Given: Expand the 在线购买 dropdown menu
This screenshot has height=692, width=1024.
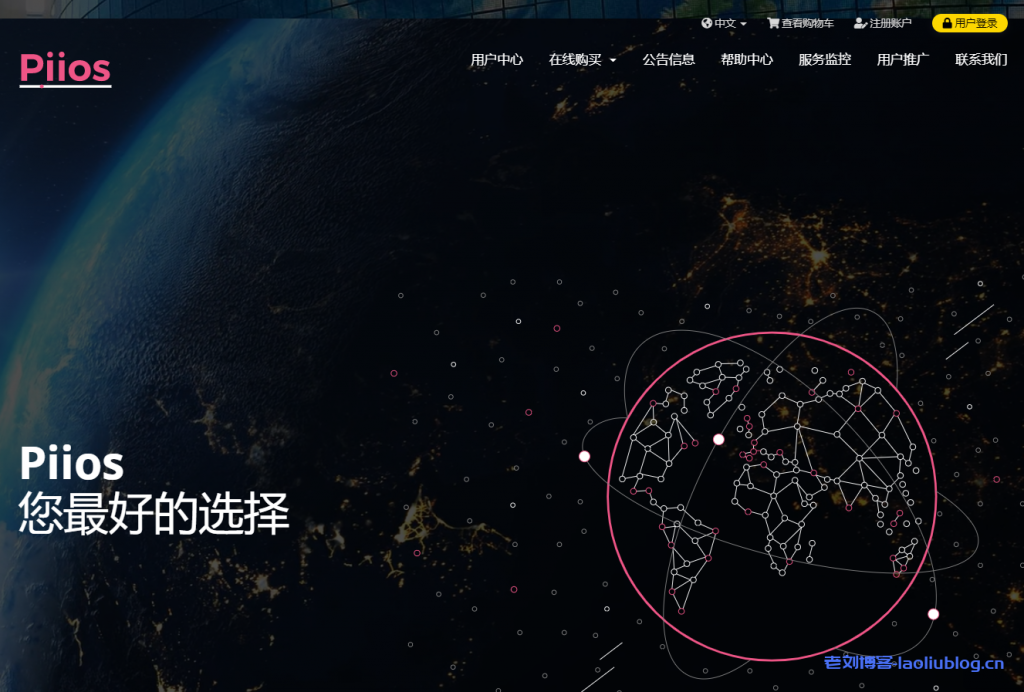Looking at the screenshot, I should click(x=580, y=59).
